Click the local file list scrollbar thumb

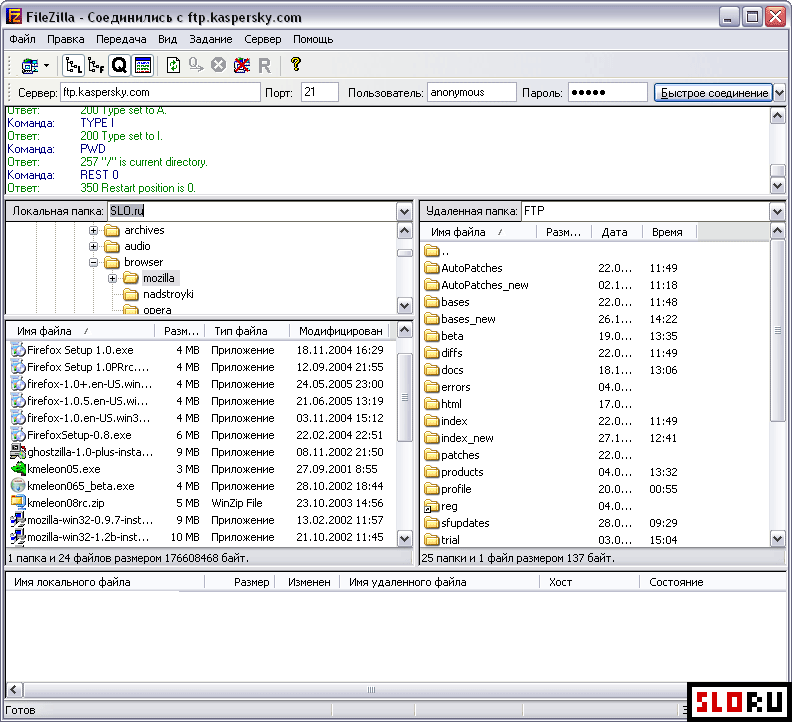click(x=405, y=397)
